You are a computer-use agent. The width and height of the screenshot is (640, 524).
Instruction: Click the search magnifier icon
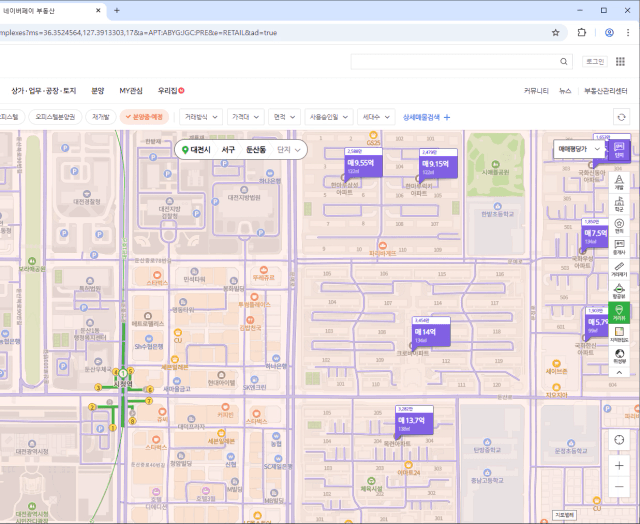pos(563,62)
